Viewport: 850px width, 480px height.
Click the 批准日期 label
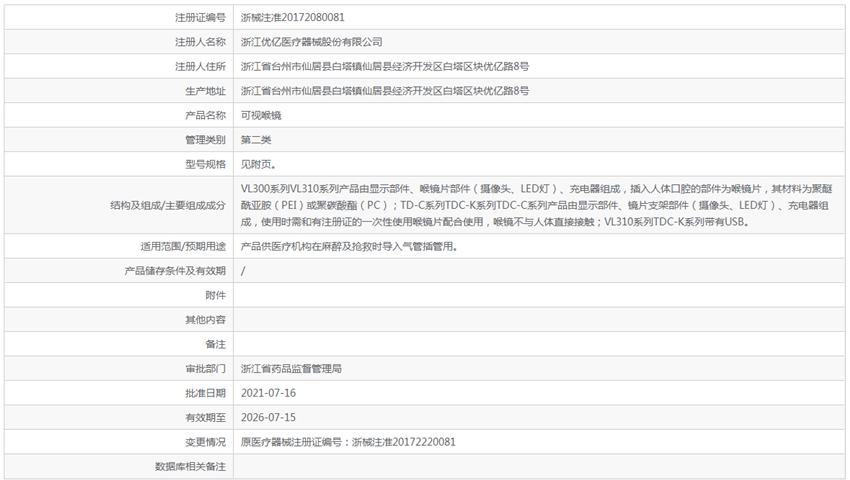[x=205, y=393]
